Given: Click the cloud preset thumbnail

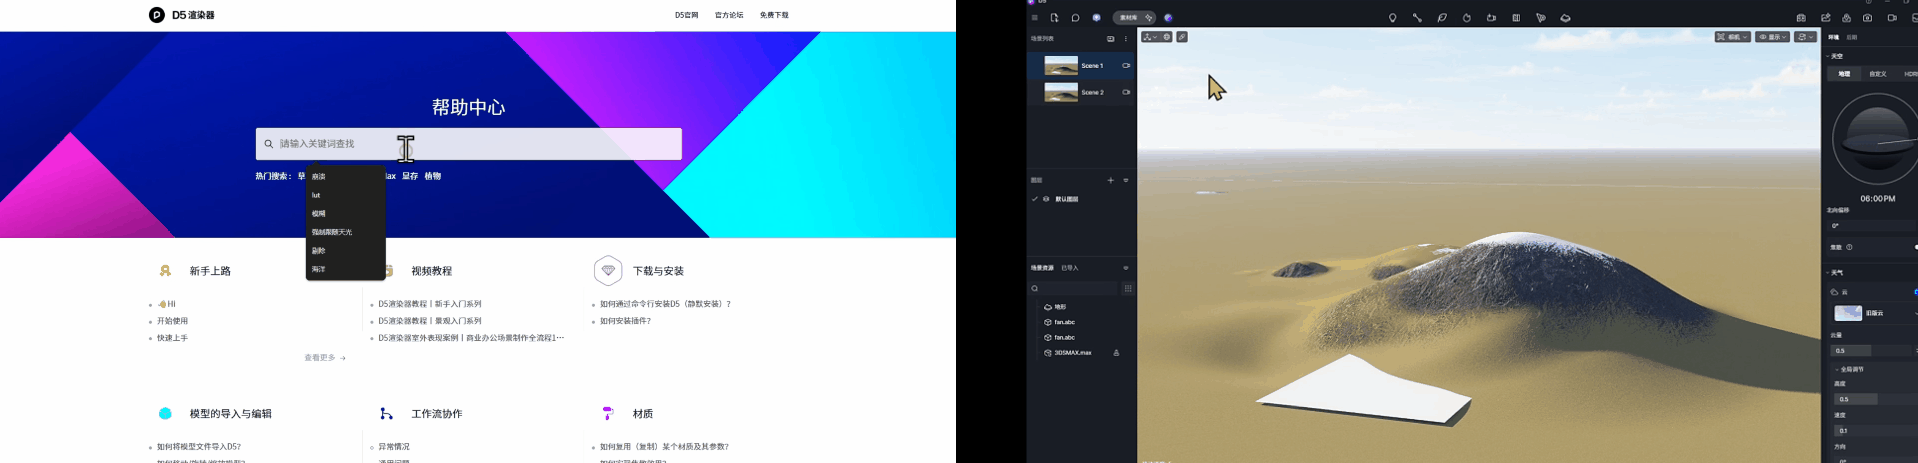Looking at the screenshot, I should [x=1848, y=313].
